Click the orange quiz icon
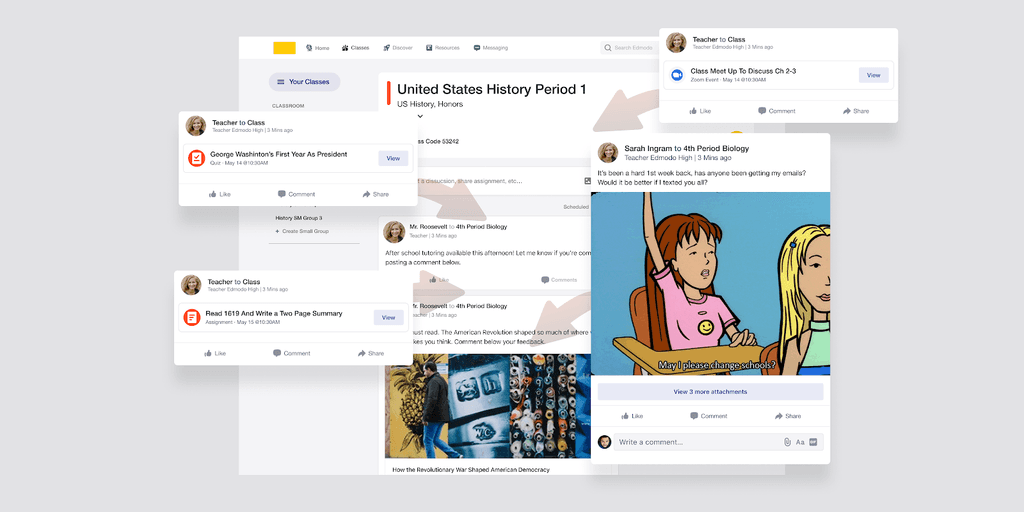The width and height of the screenshot is (1024, 512). pos(197,157)
